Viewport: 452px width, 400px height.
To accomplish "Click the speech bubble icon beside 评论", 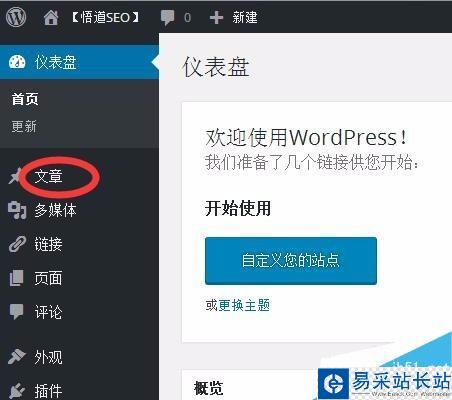I will (x=17, y=312).
